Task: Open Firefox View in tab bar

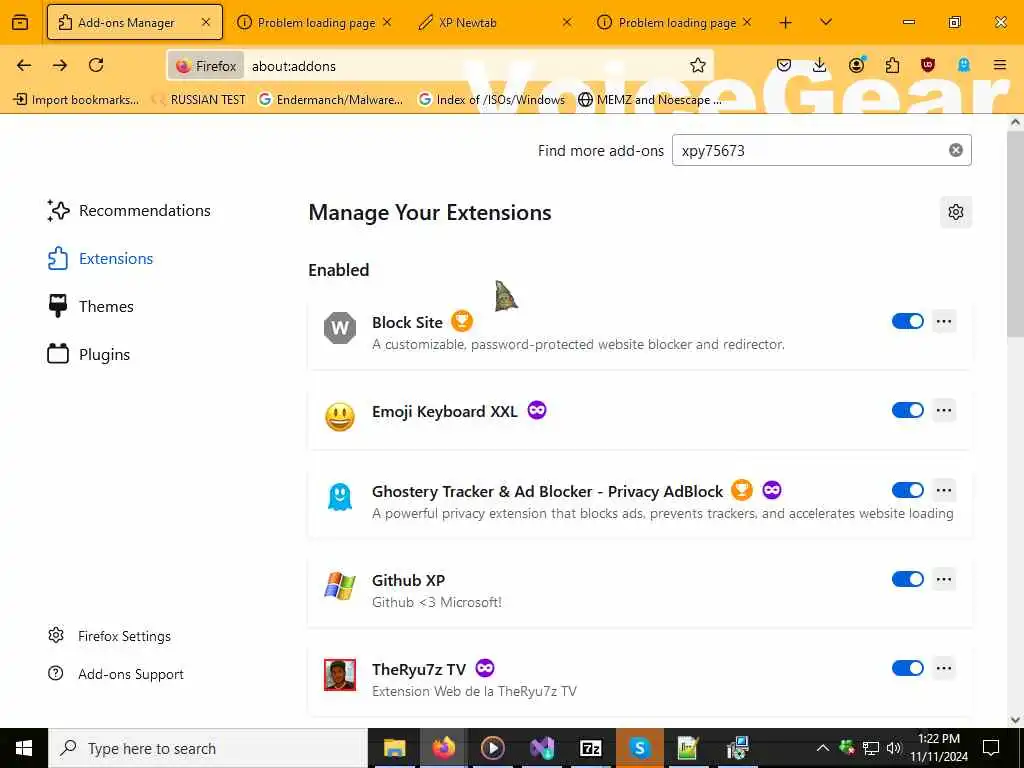Action: (20, 23)
